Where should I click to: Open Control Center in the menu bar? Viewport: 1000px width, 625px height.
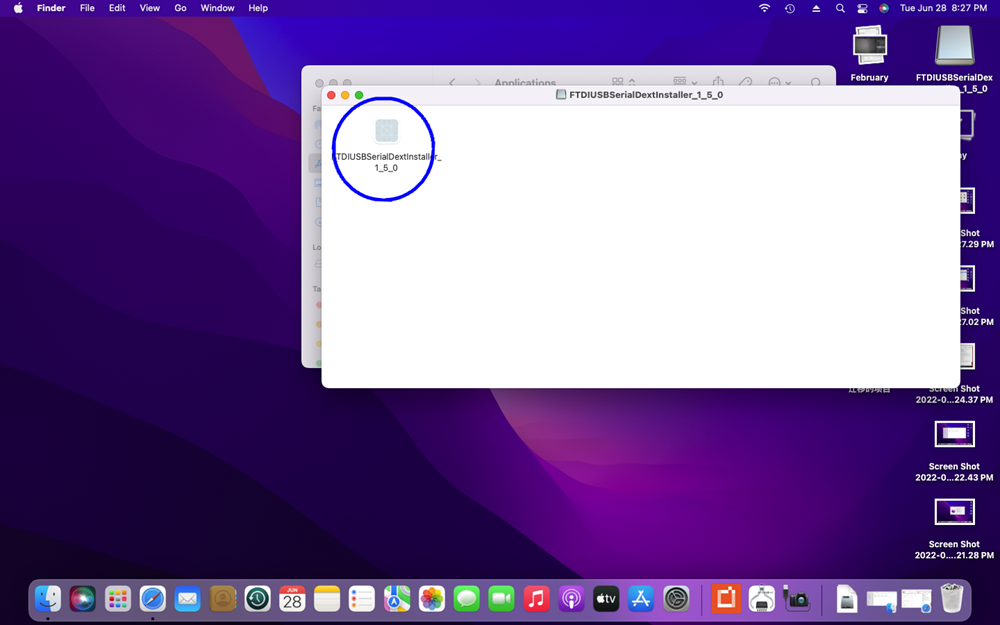click(862, 8)
